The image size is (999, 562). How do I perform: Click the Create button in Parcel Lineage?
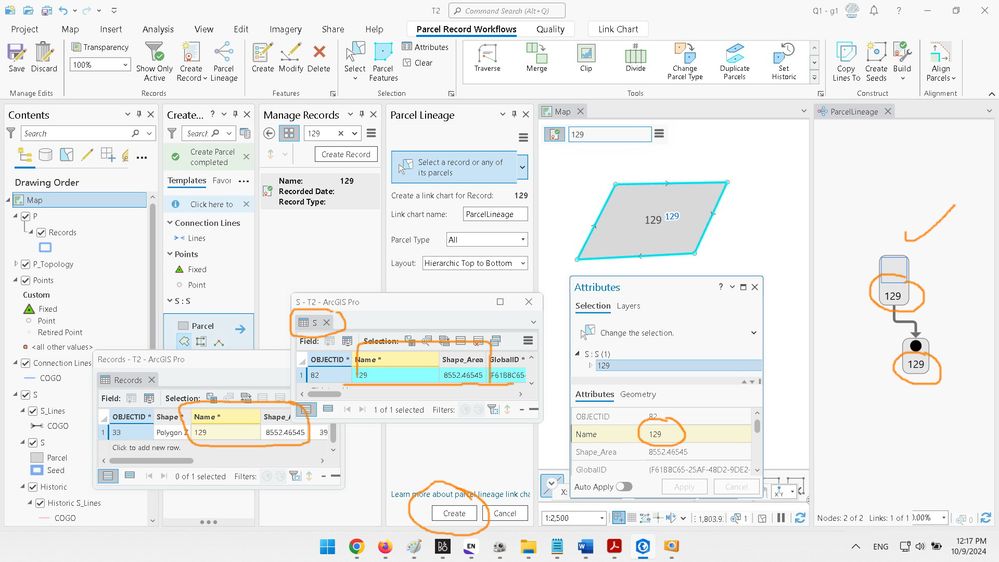454,513
